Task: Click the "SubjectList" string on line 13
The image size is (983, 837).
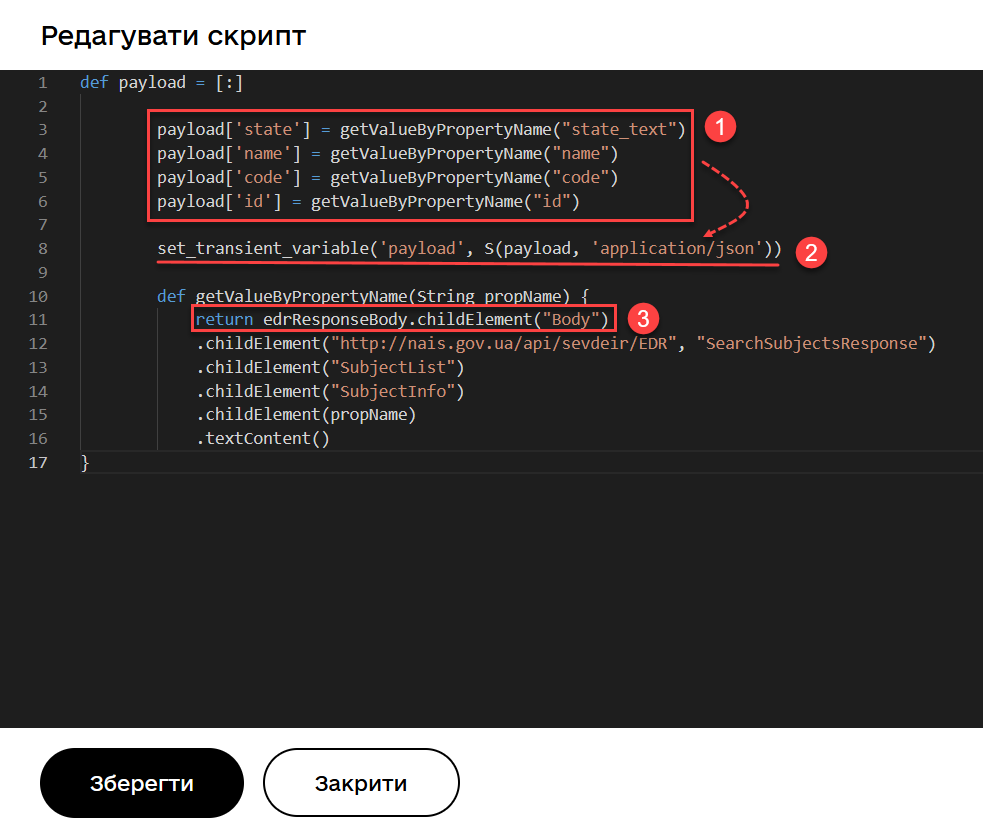Action: tap(392, 367)
